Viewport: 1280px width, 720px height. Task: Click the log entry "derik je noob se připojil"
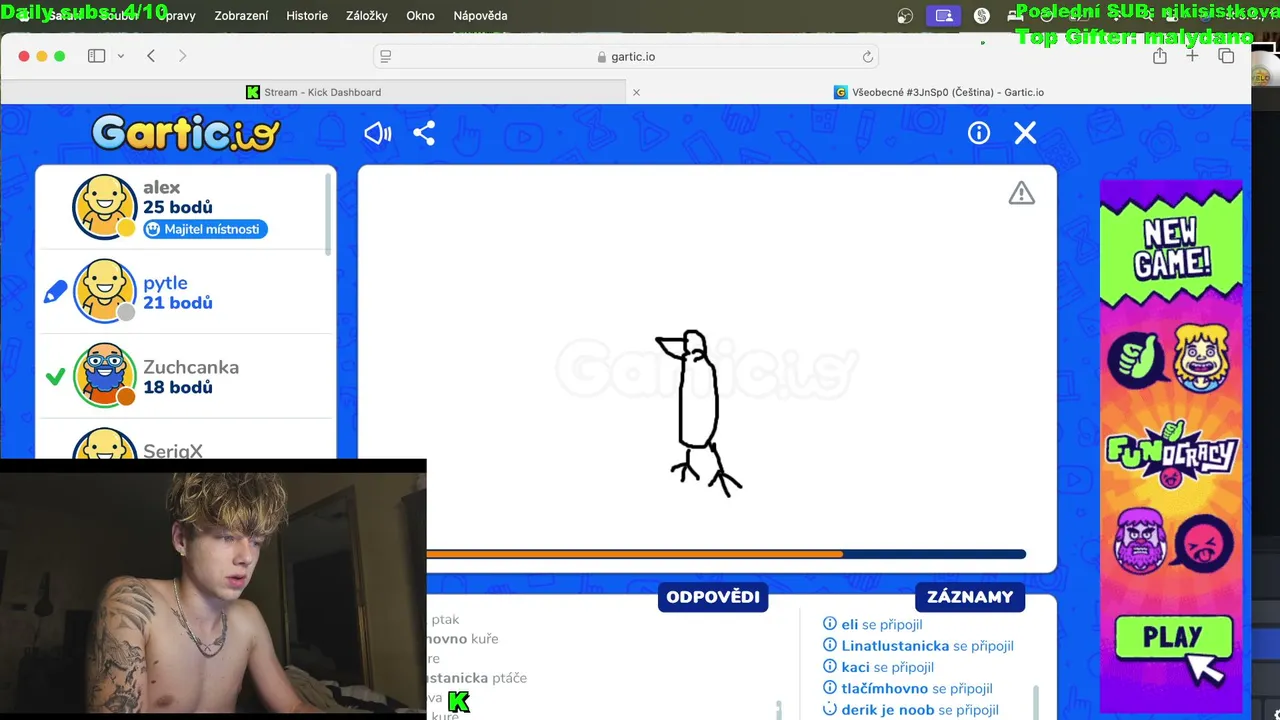point(919,709)
